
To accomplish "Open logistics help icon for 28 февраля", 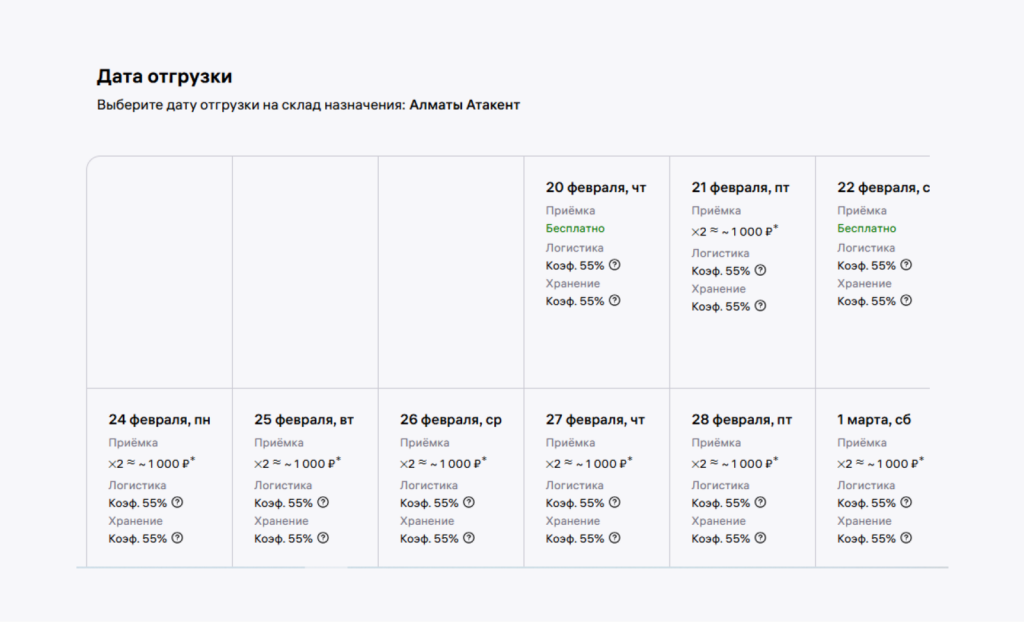I will (x=761, y=503).
